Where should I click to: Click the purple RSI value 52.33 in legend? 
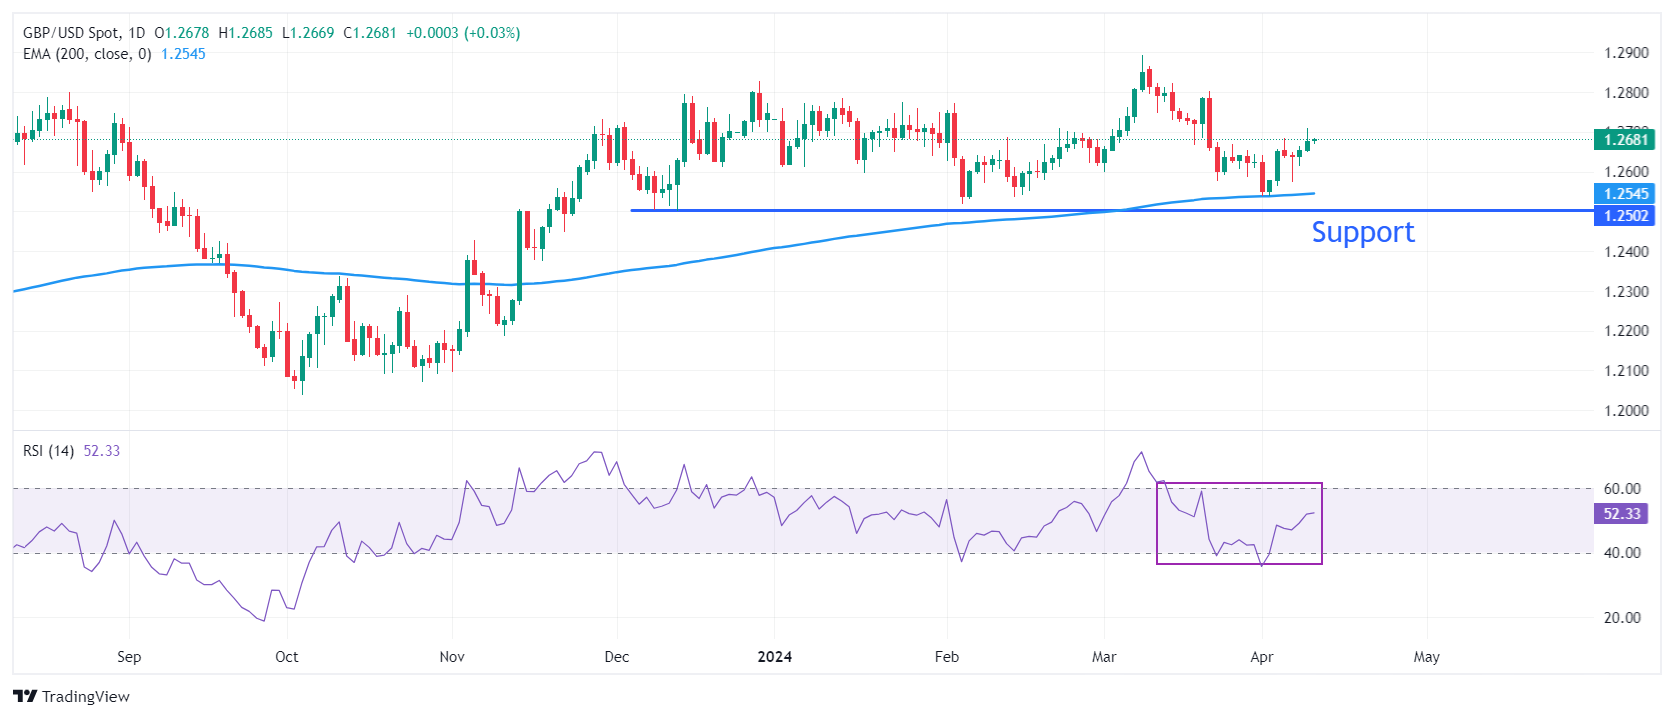tap(101, 451)
